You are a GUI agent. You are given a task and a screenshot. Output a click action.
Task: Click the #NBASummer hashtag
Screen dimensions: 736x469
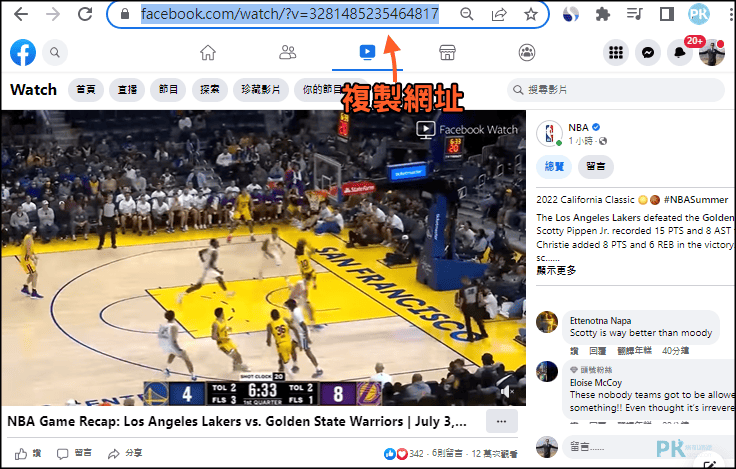pyautogui.click(x=696, y=200)
